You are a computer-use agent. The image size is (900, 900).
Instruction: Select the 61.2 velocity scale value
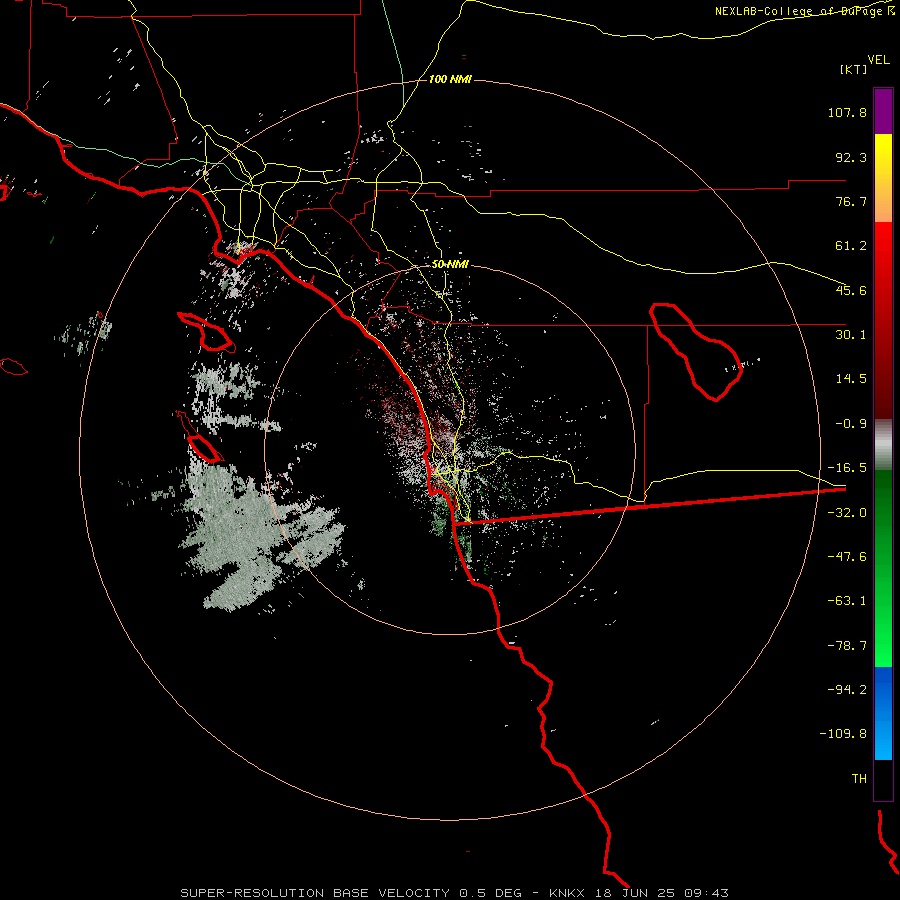[851, 246]
